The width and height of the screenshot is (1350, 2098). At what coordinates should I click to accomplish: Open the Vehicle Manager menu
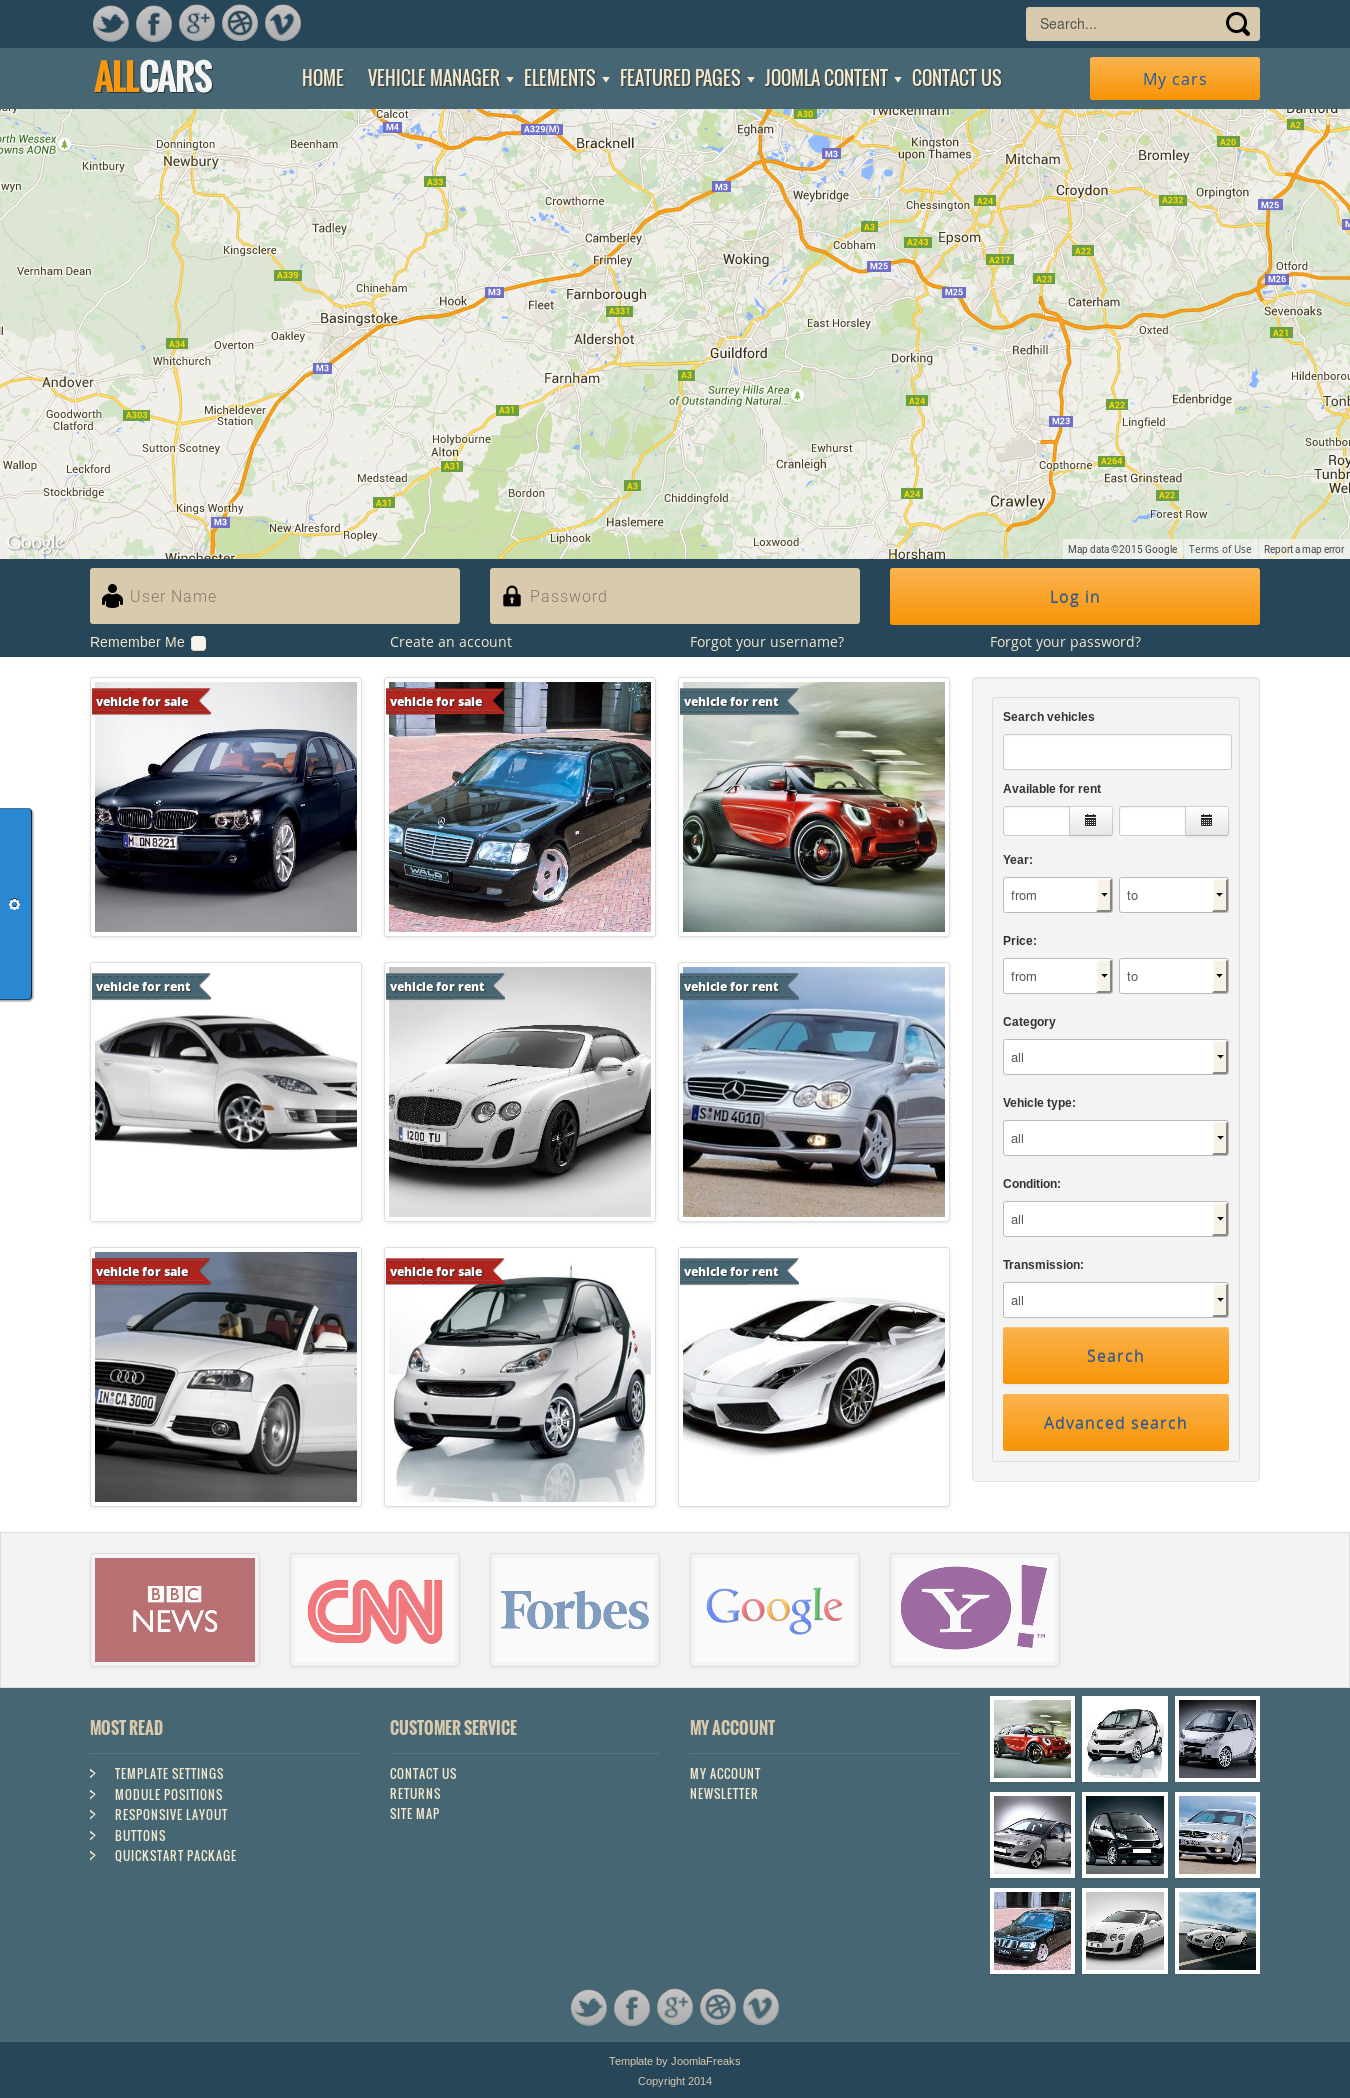tap(439, 78)
